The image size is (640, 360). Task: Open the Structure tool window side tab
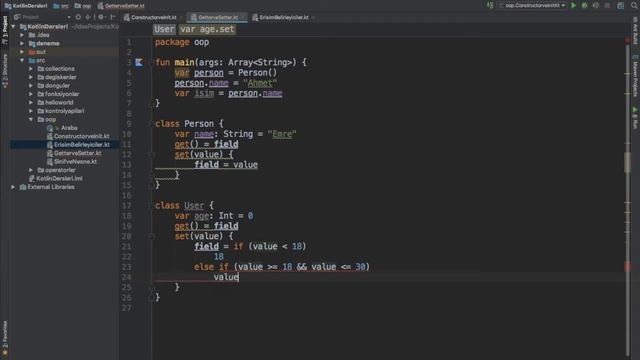[x=5, y=71]
